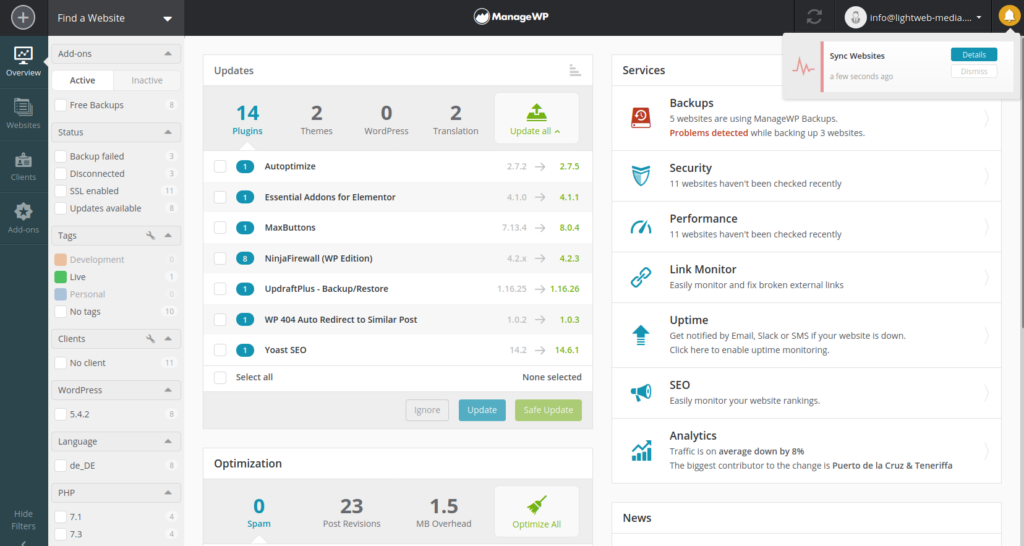This screenshot has width=1024, height=546.
Task: Click the Analytics chart icon
Action: 641,450
